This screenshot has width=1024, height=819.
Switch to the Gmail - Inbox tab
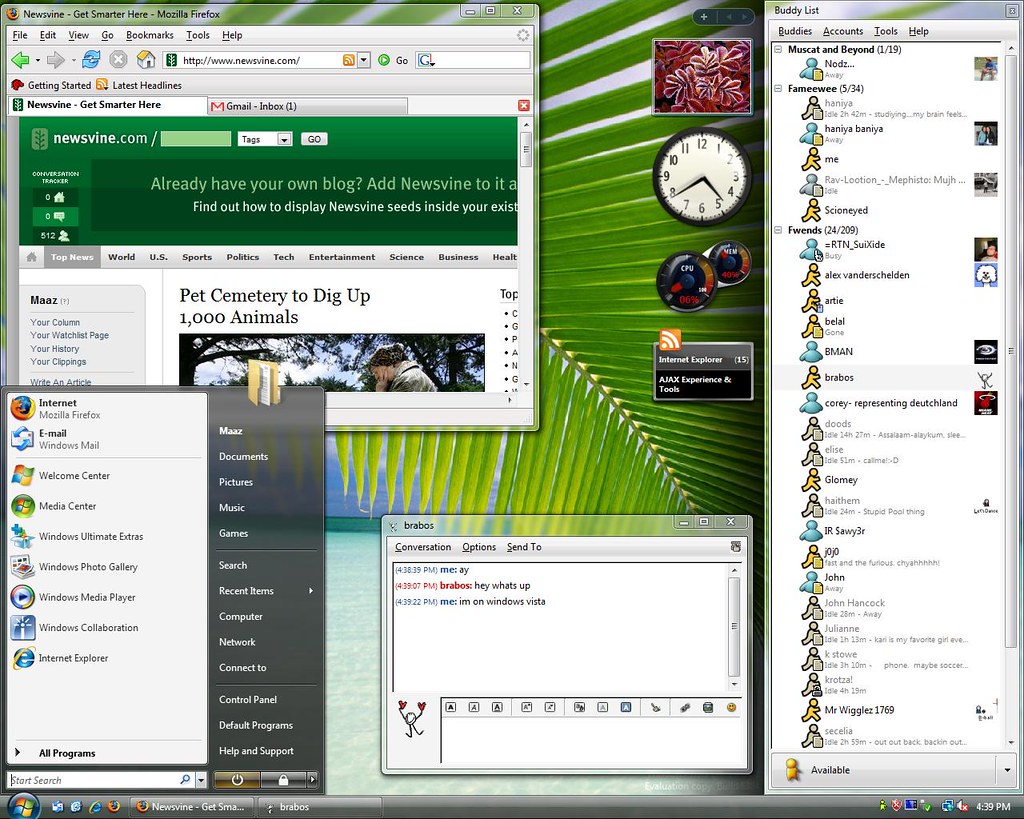point(264,105)
